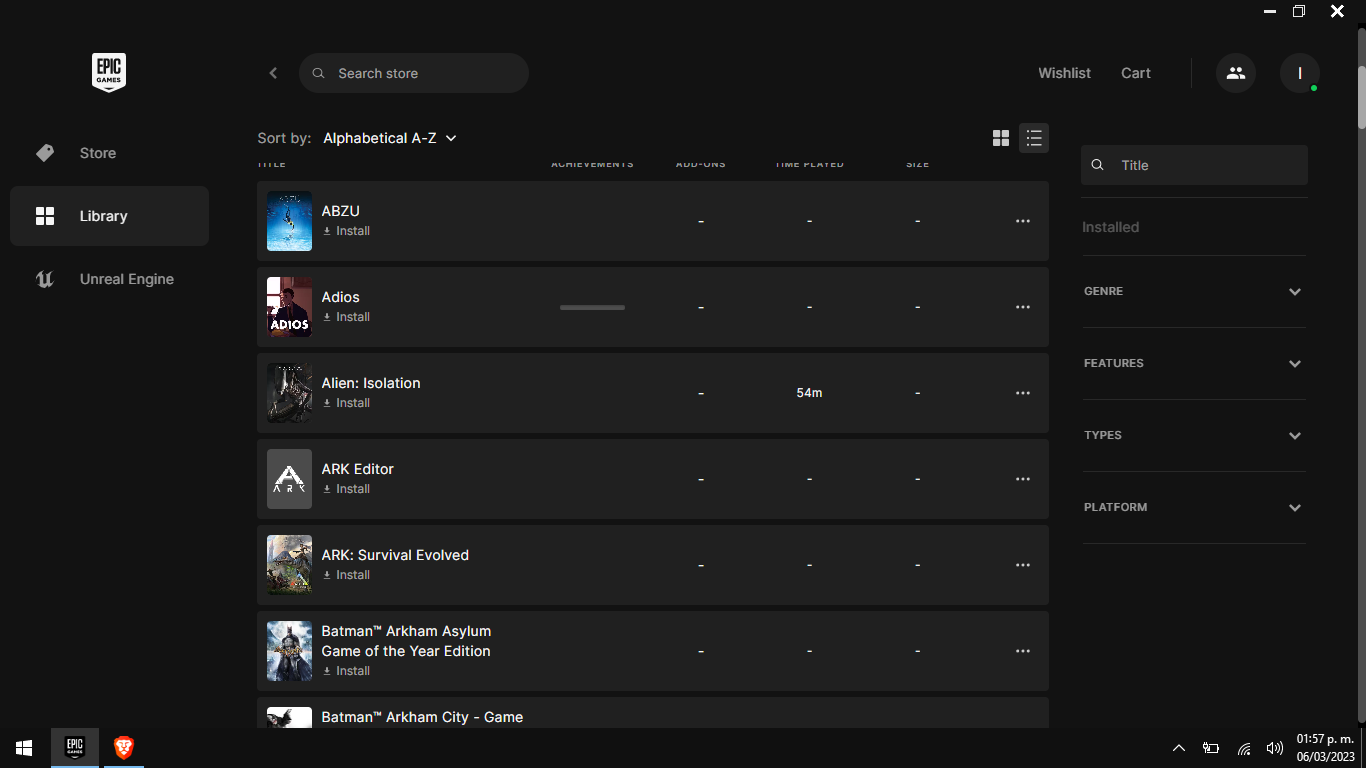The width and height of the screenshot is (1366, 768).
Task: Open the Library section
Action: pyautogui.click(x=109, y=216)
